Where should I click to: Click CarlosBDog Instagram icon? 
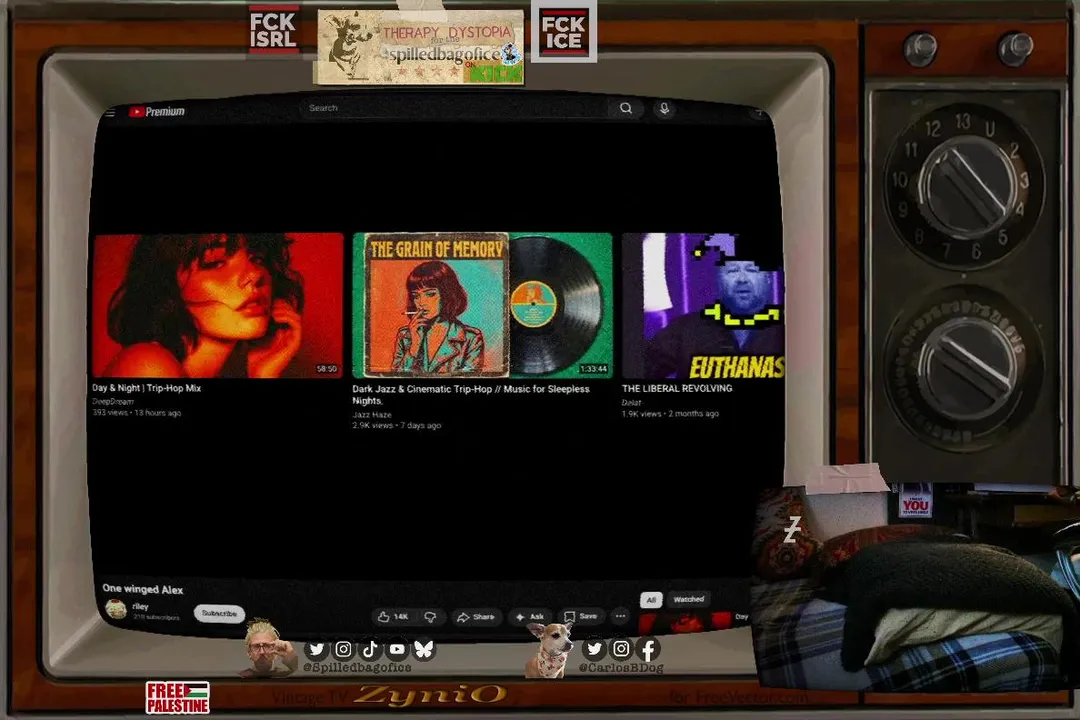click(621, 648)
